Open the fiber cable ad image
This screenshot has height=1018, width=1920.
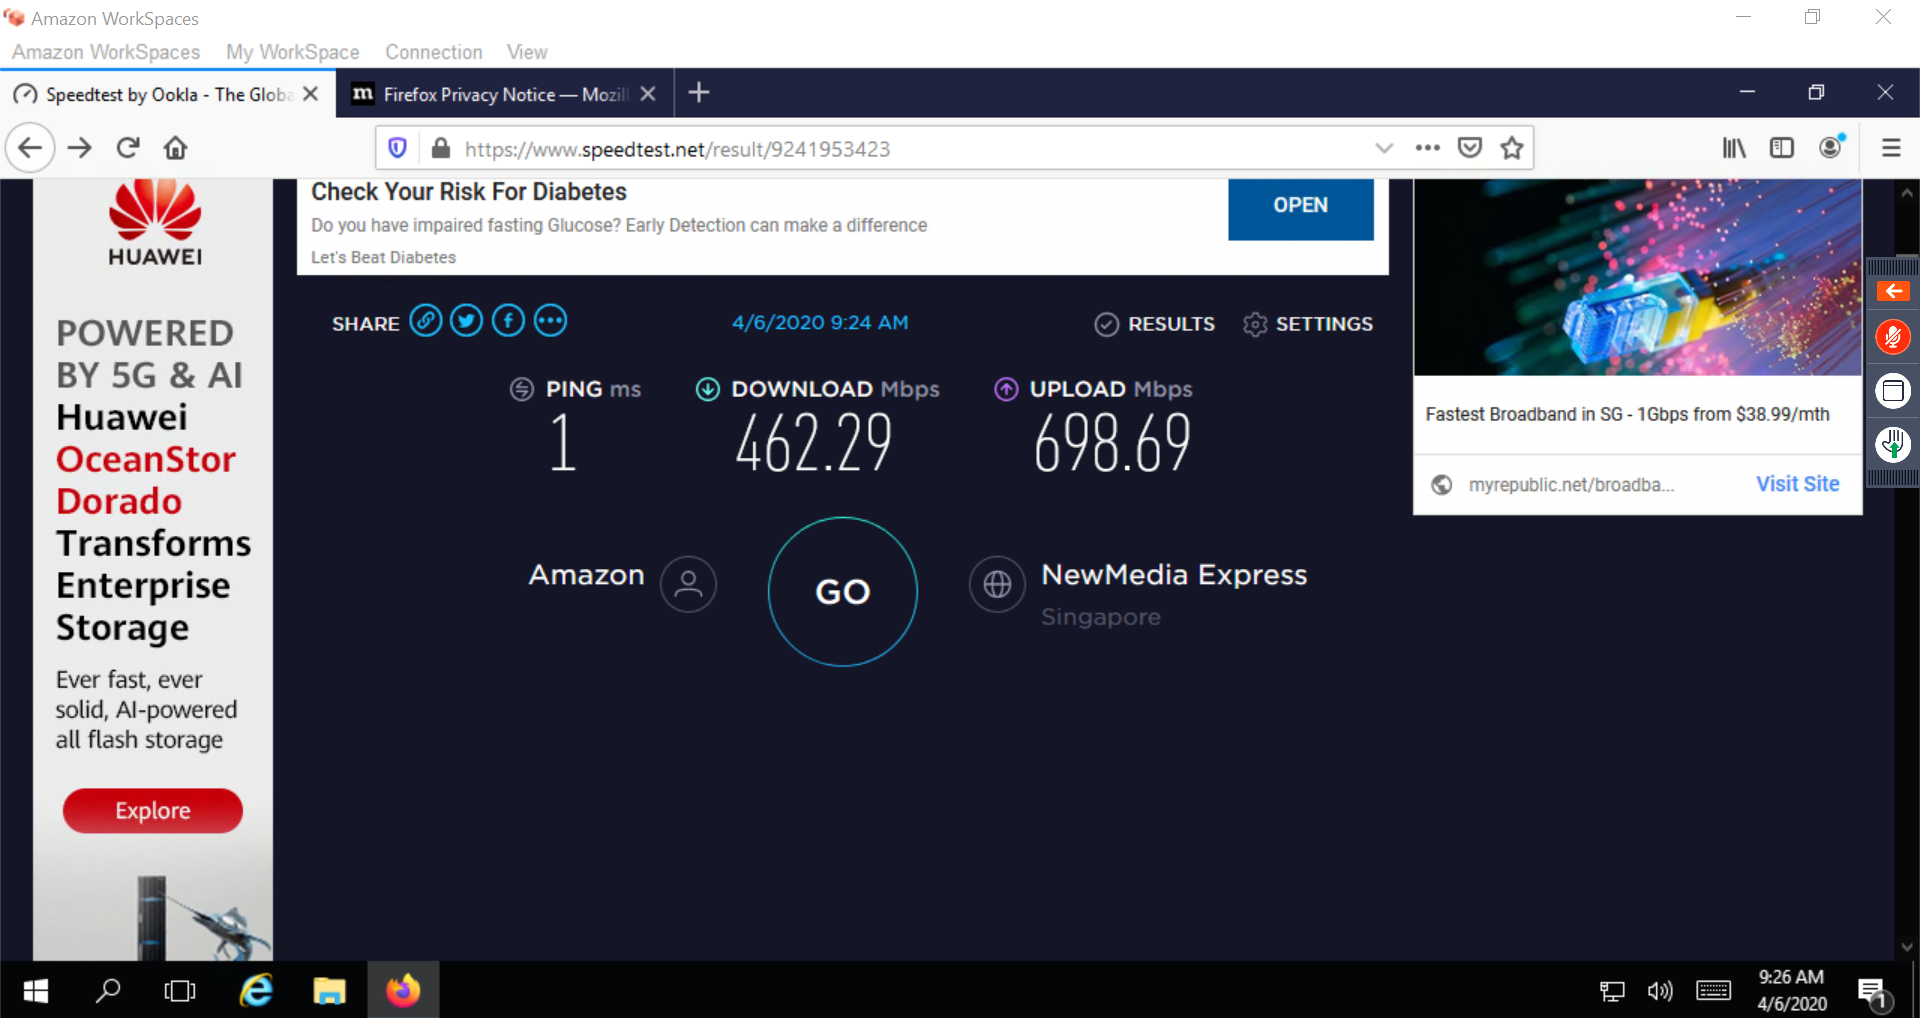1637,278
